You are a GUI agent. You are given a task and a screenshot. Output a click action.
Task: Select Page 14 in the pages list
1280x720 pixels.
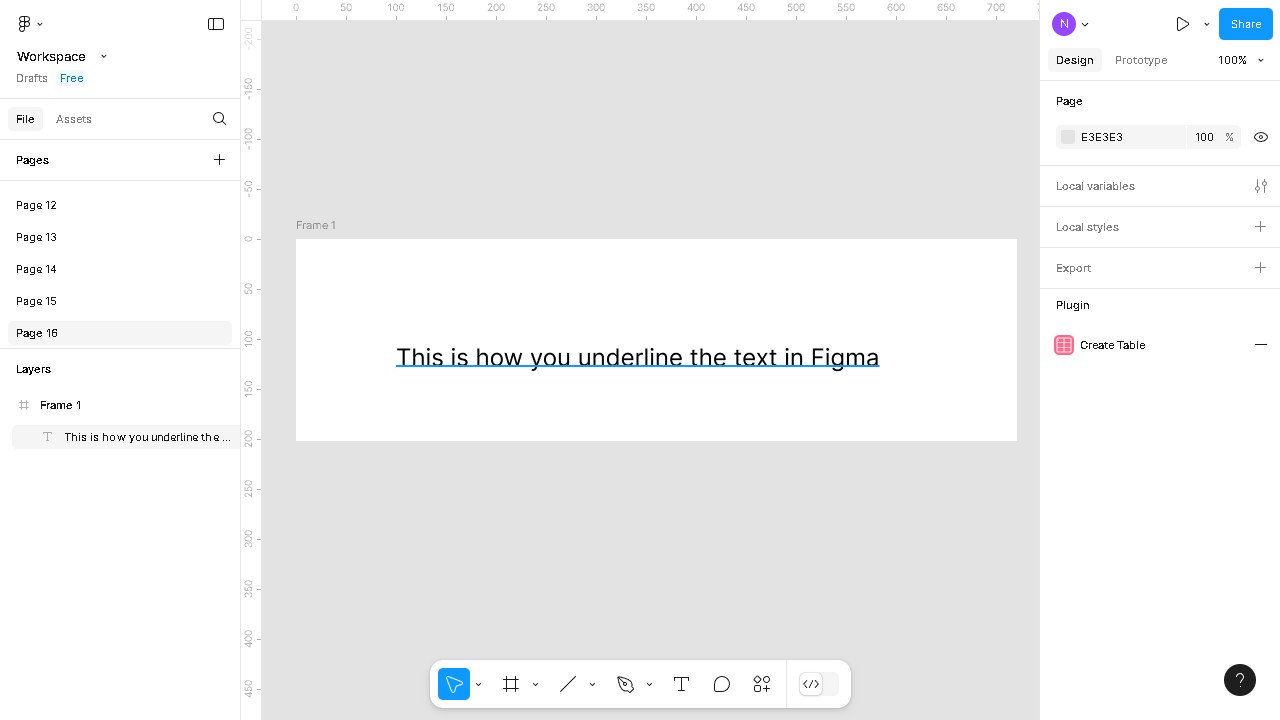[x=36, y=269]
